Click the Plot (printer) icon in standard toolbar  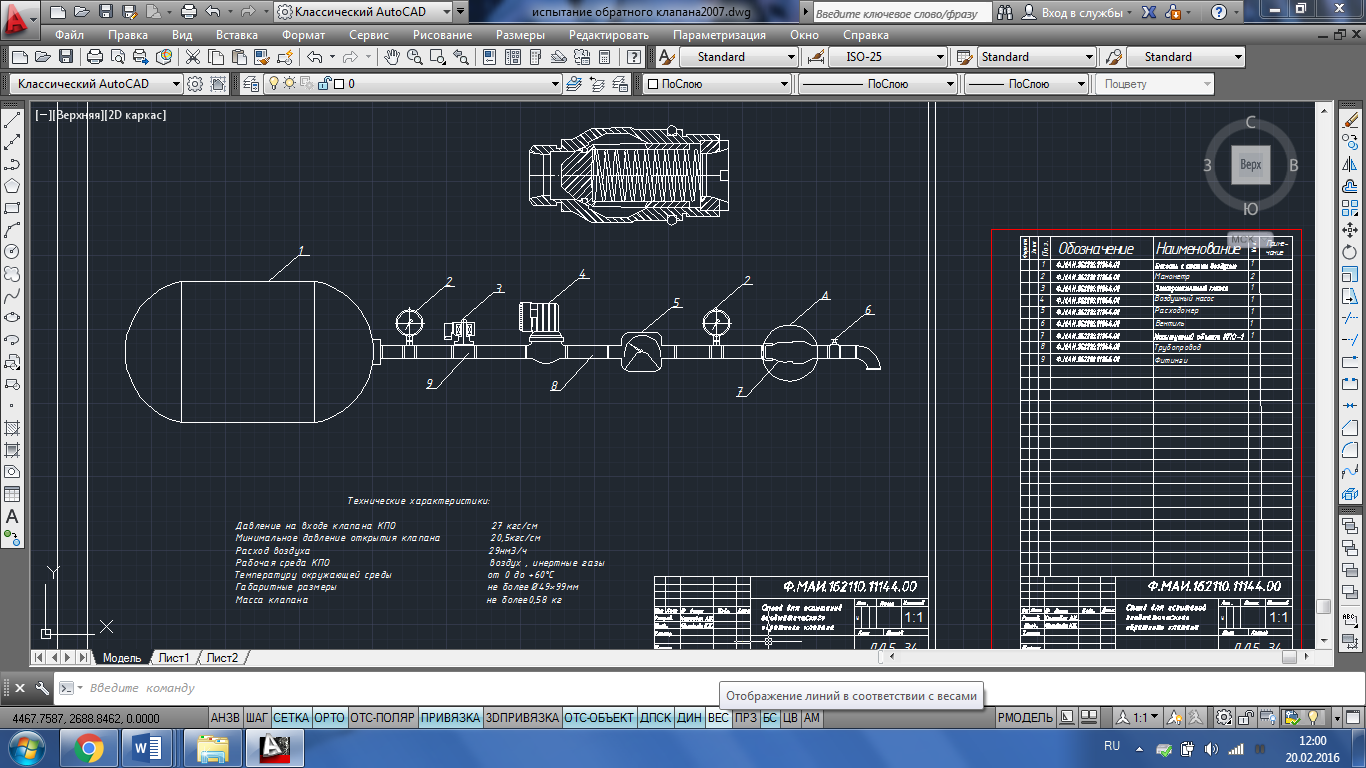coord(95,57)
